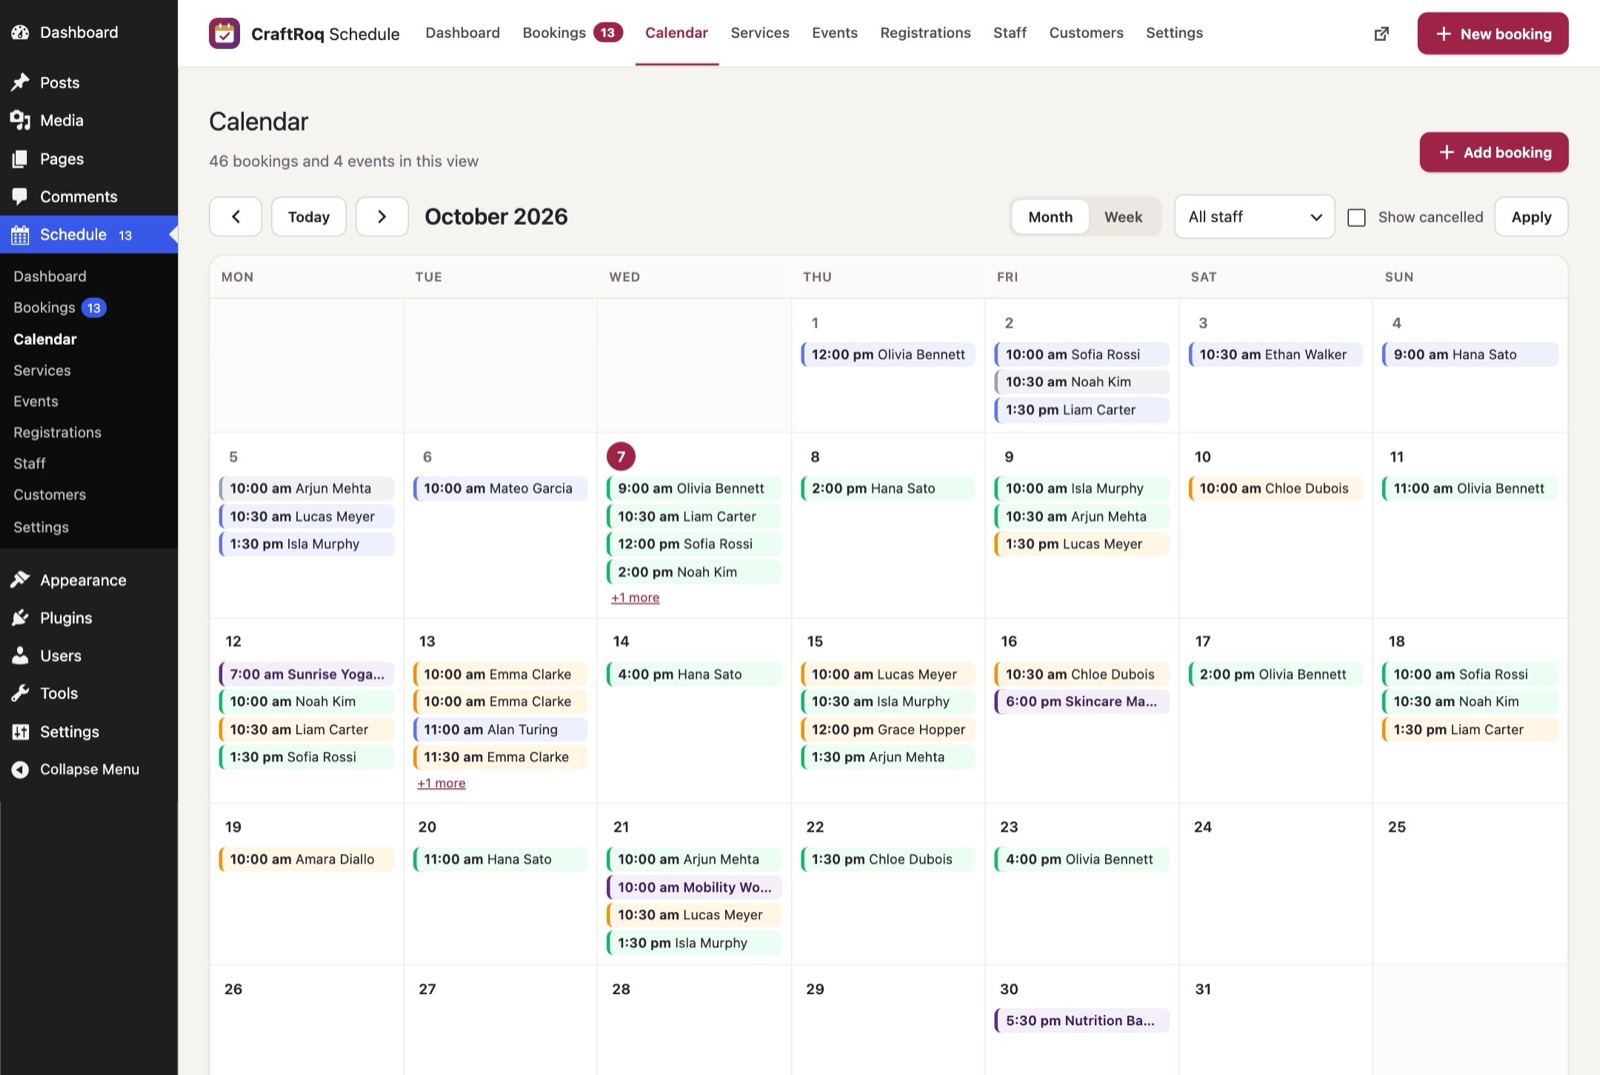This screenshot has width=1600, height=1075.
Task: Click the CraftRoq Schedule logo icon
Action: pyautogui.click(x=224, y=33)
